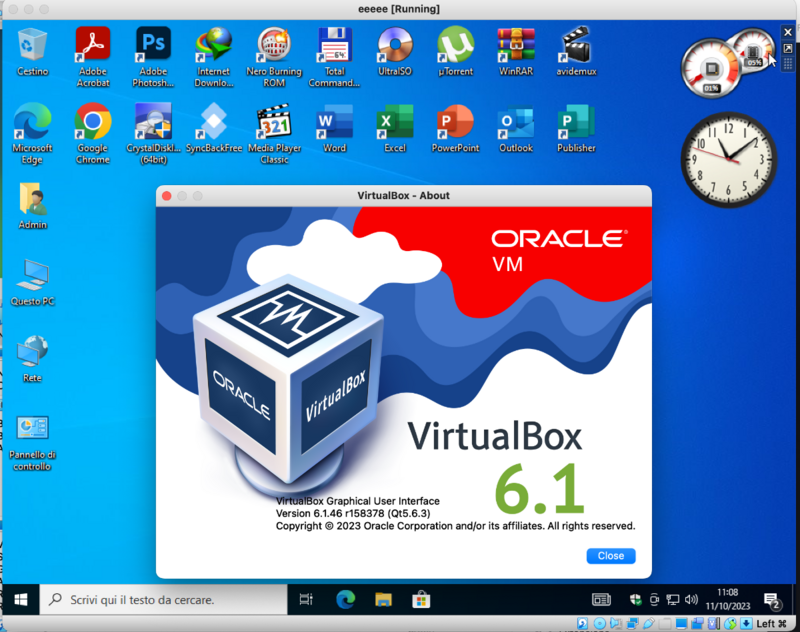Viewport: 800px width, 632px height.
Task: Click the Meet Now tray icon
Action: tap(654, 599)
